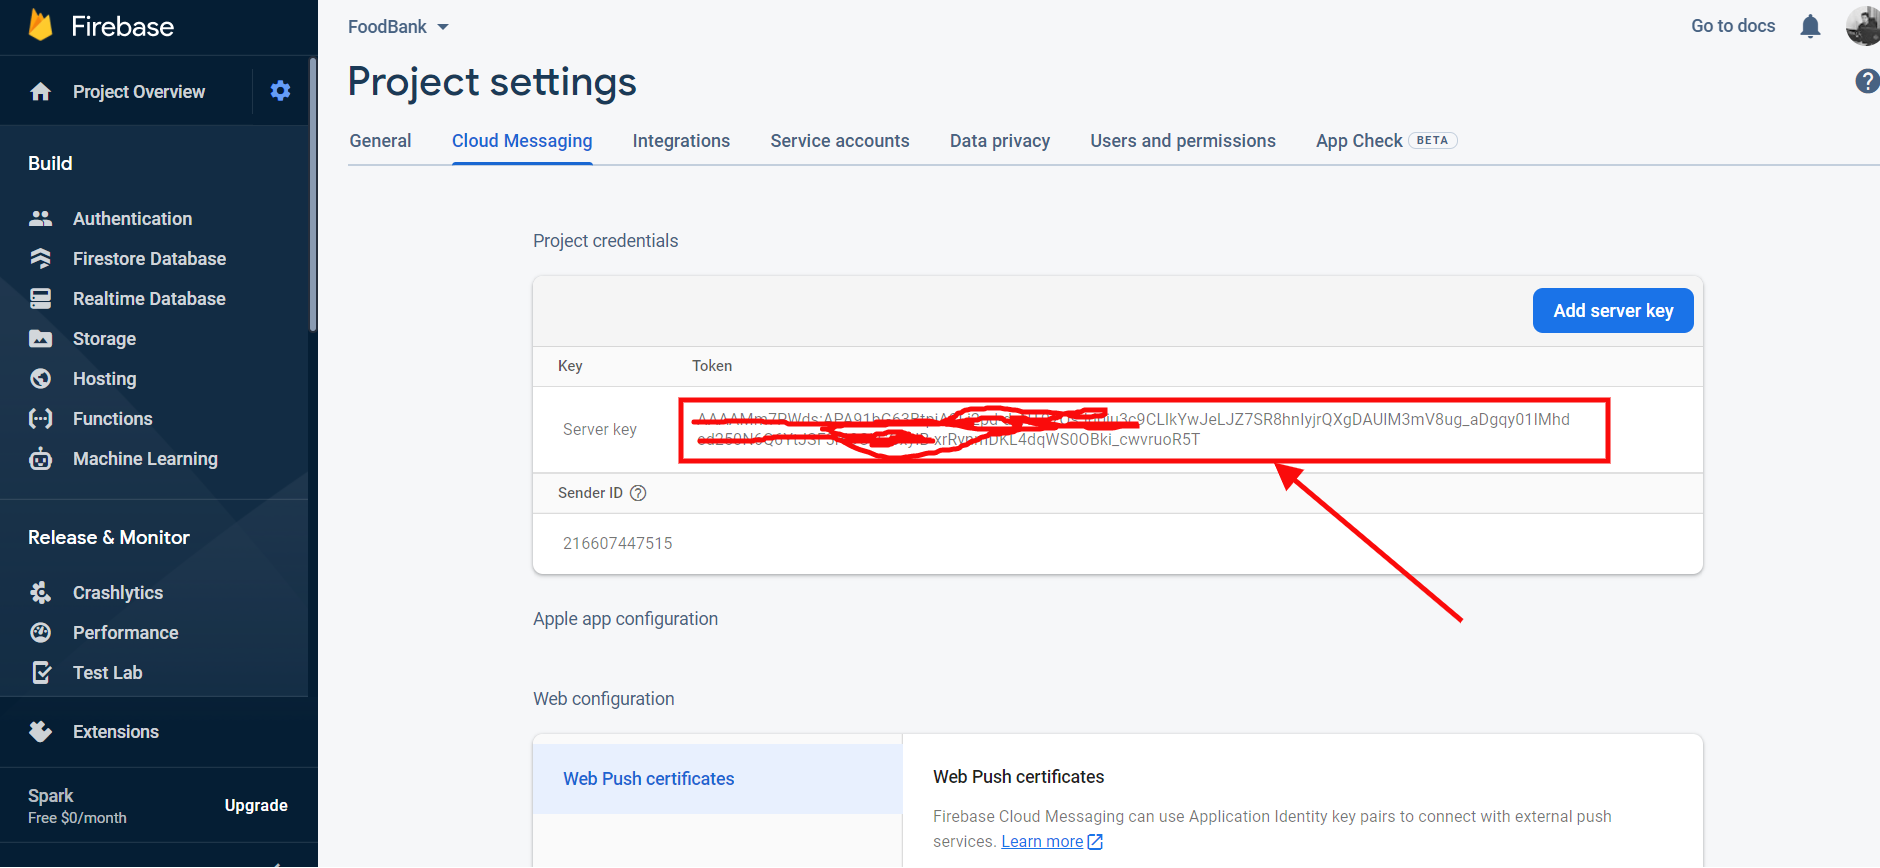
Task: Click external link icon beside Learn more
Action: coord(1095,842)
